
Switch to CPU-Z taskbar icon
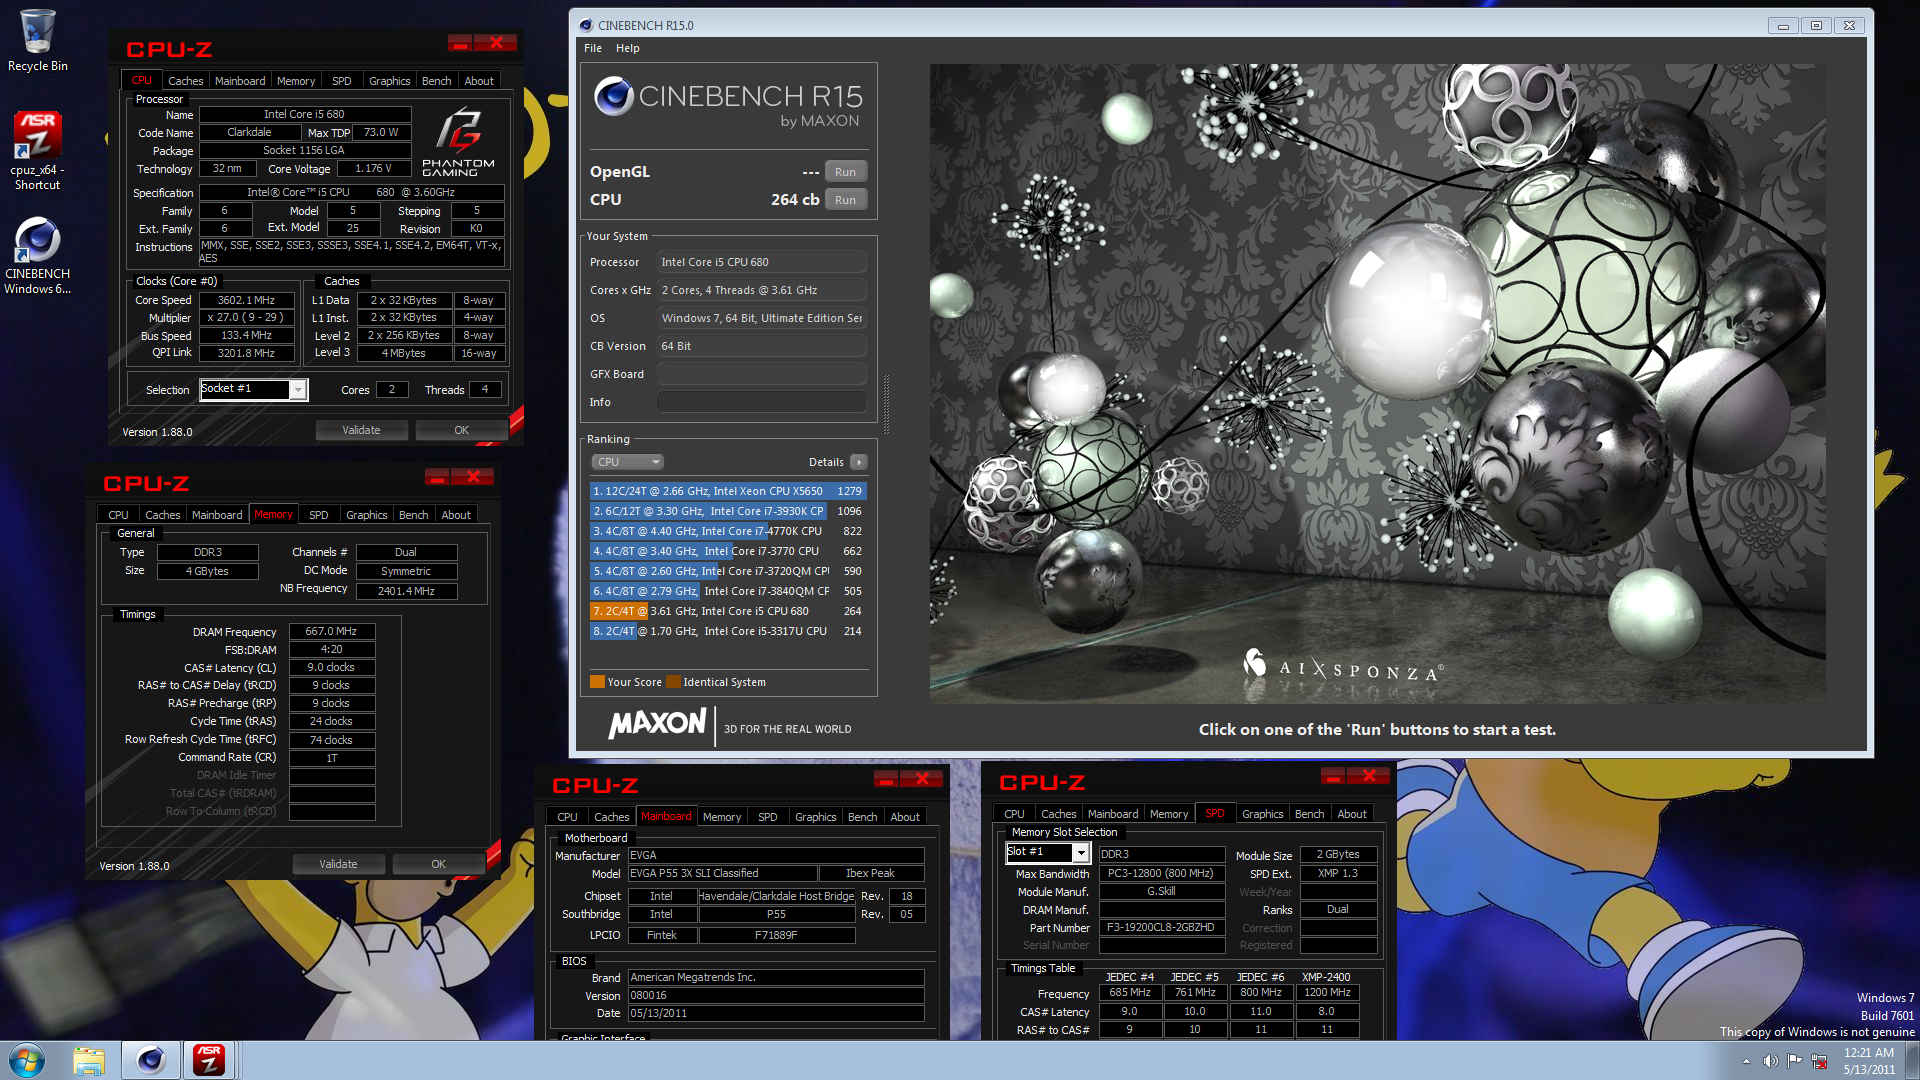point(209,1060)
